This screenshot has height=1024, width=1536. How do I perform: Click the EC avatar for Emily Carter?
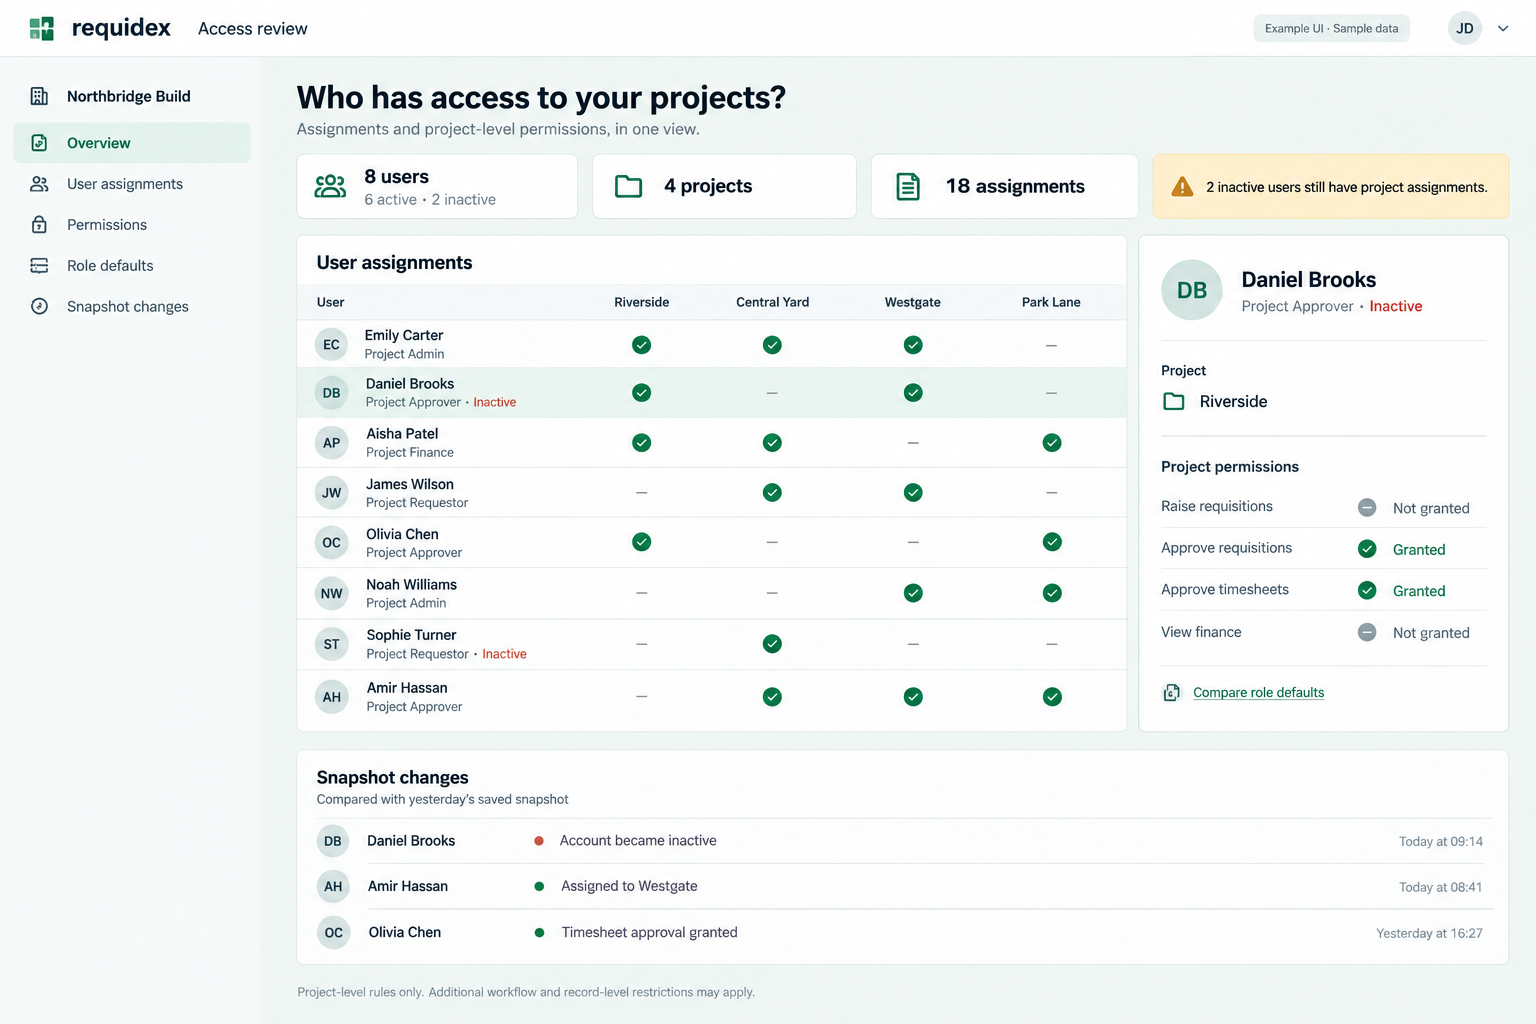(331, 345)
